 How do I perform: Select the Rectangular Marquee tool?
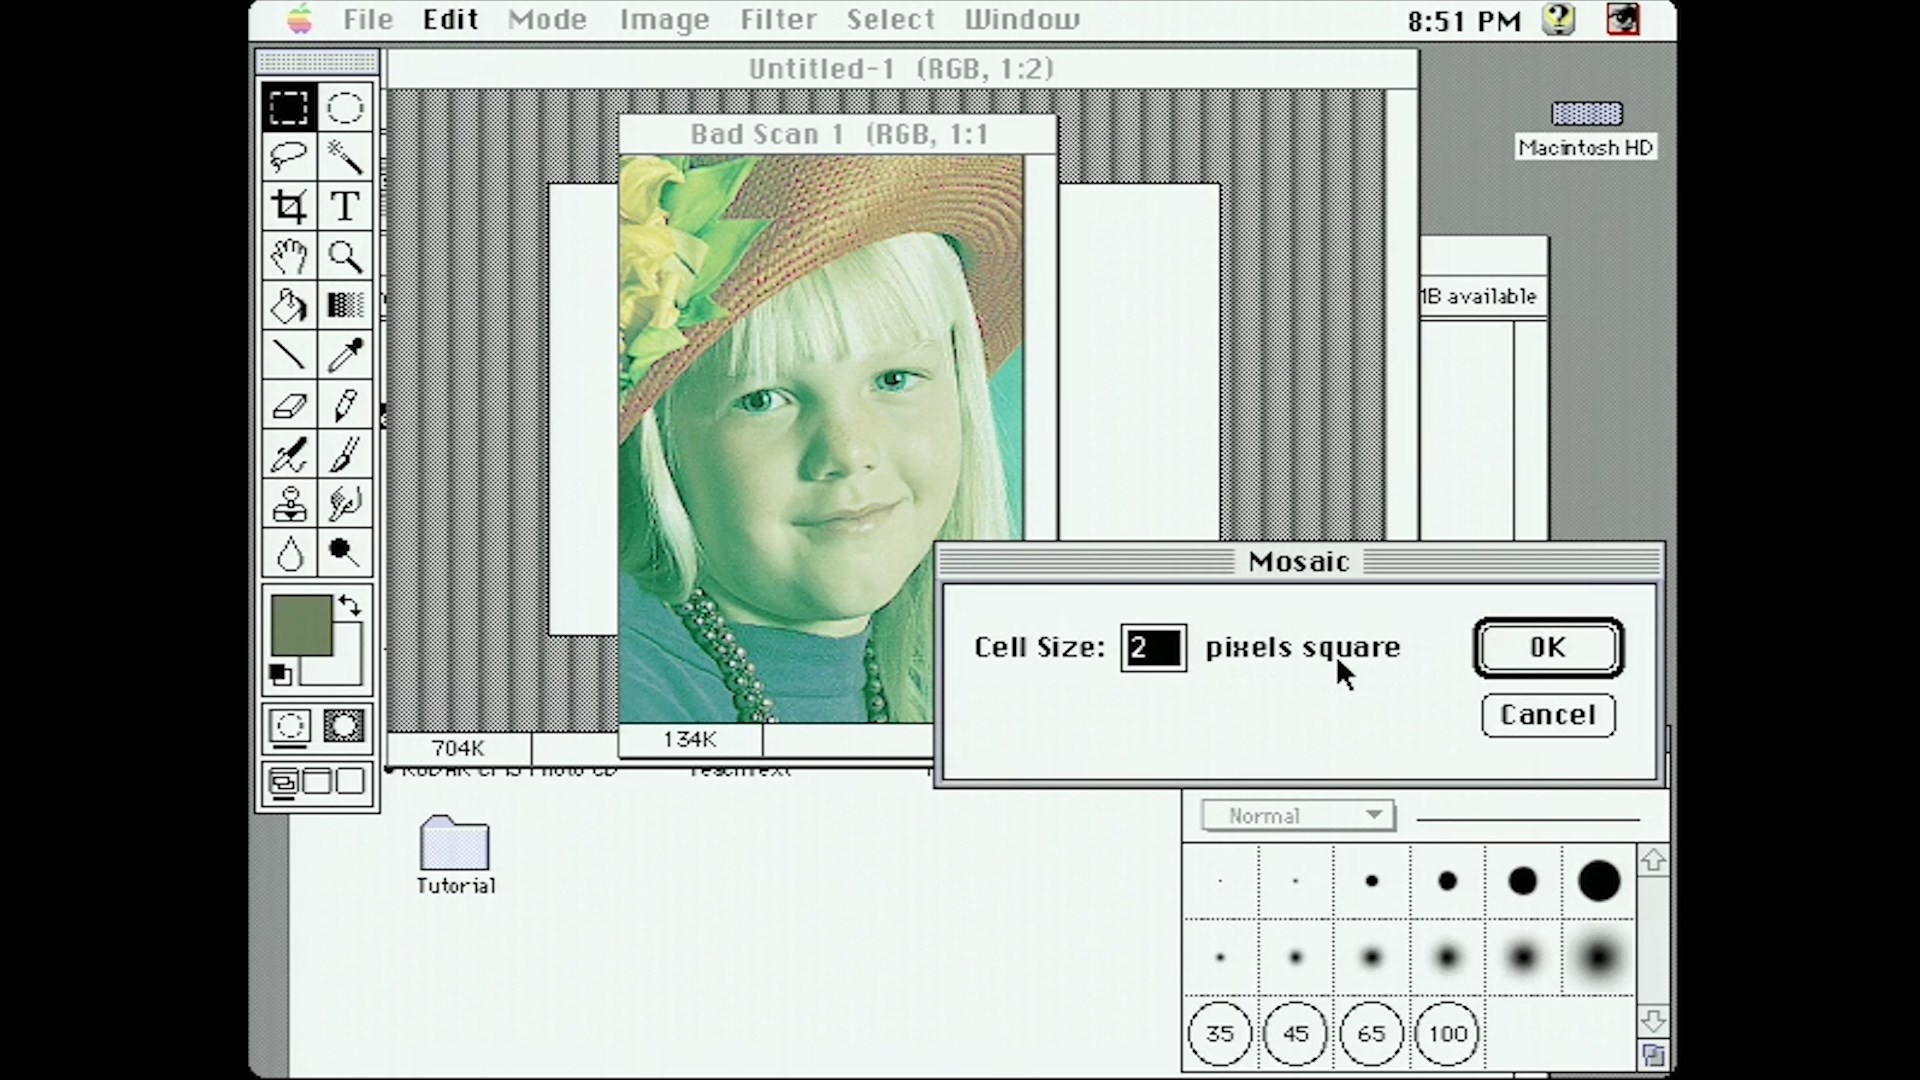tap(289, 107)
